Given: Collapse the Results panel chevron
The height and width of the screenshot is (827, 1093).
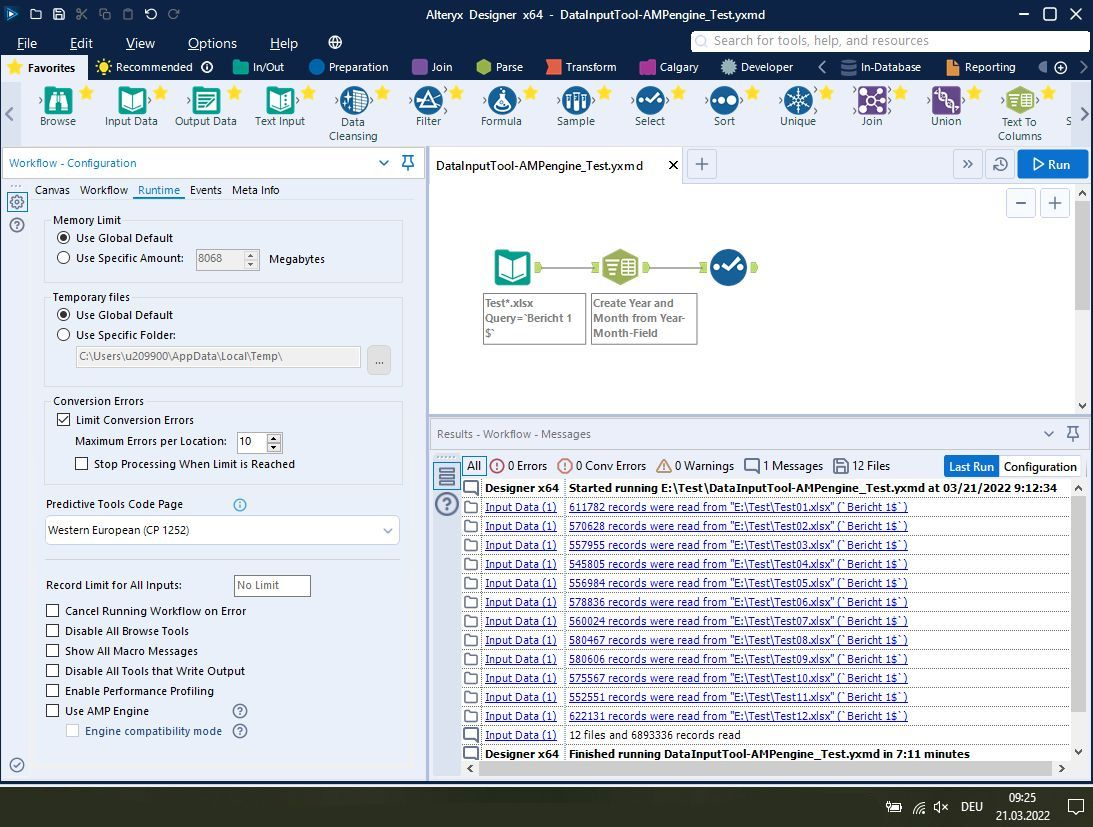Looking at the screenshot, I should point(1048,434).
